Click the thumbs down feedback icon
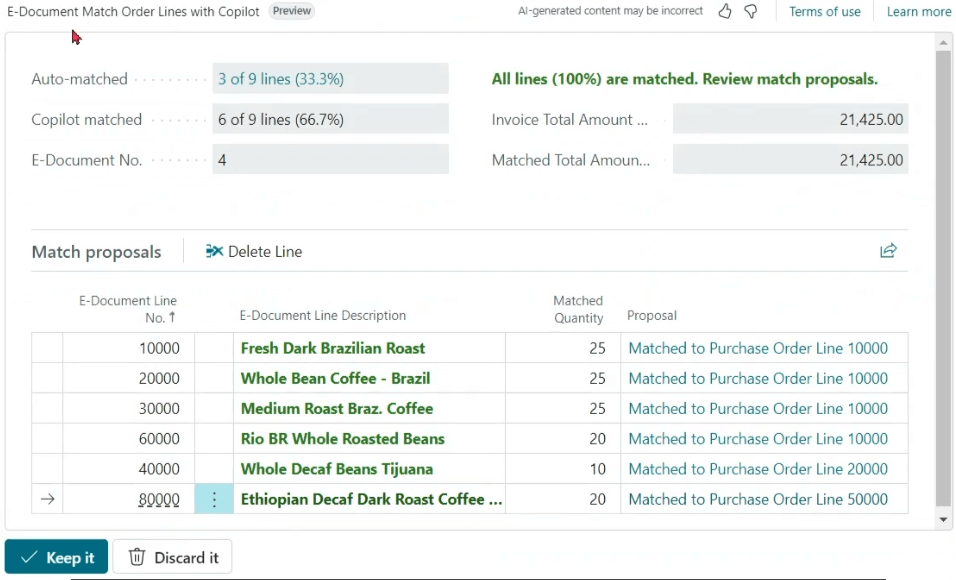 coord(750,11)
